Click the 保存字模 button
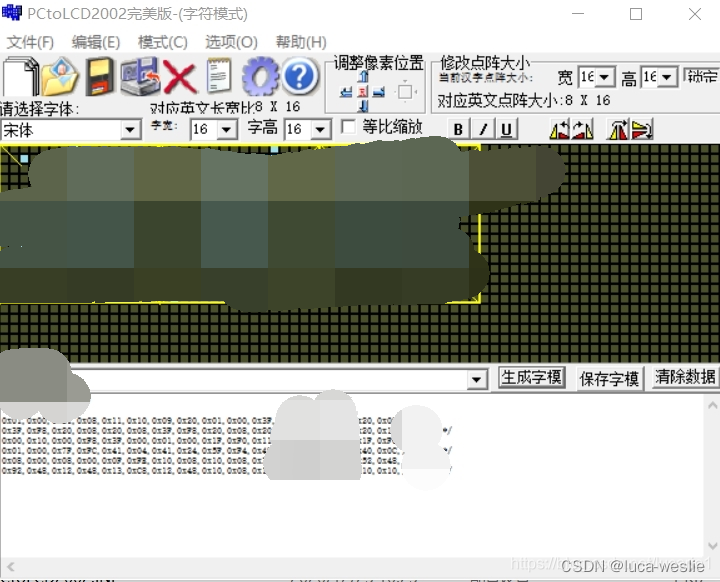The image size is (720, 582). (x=609, y=379)
